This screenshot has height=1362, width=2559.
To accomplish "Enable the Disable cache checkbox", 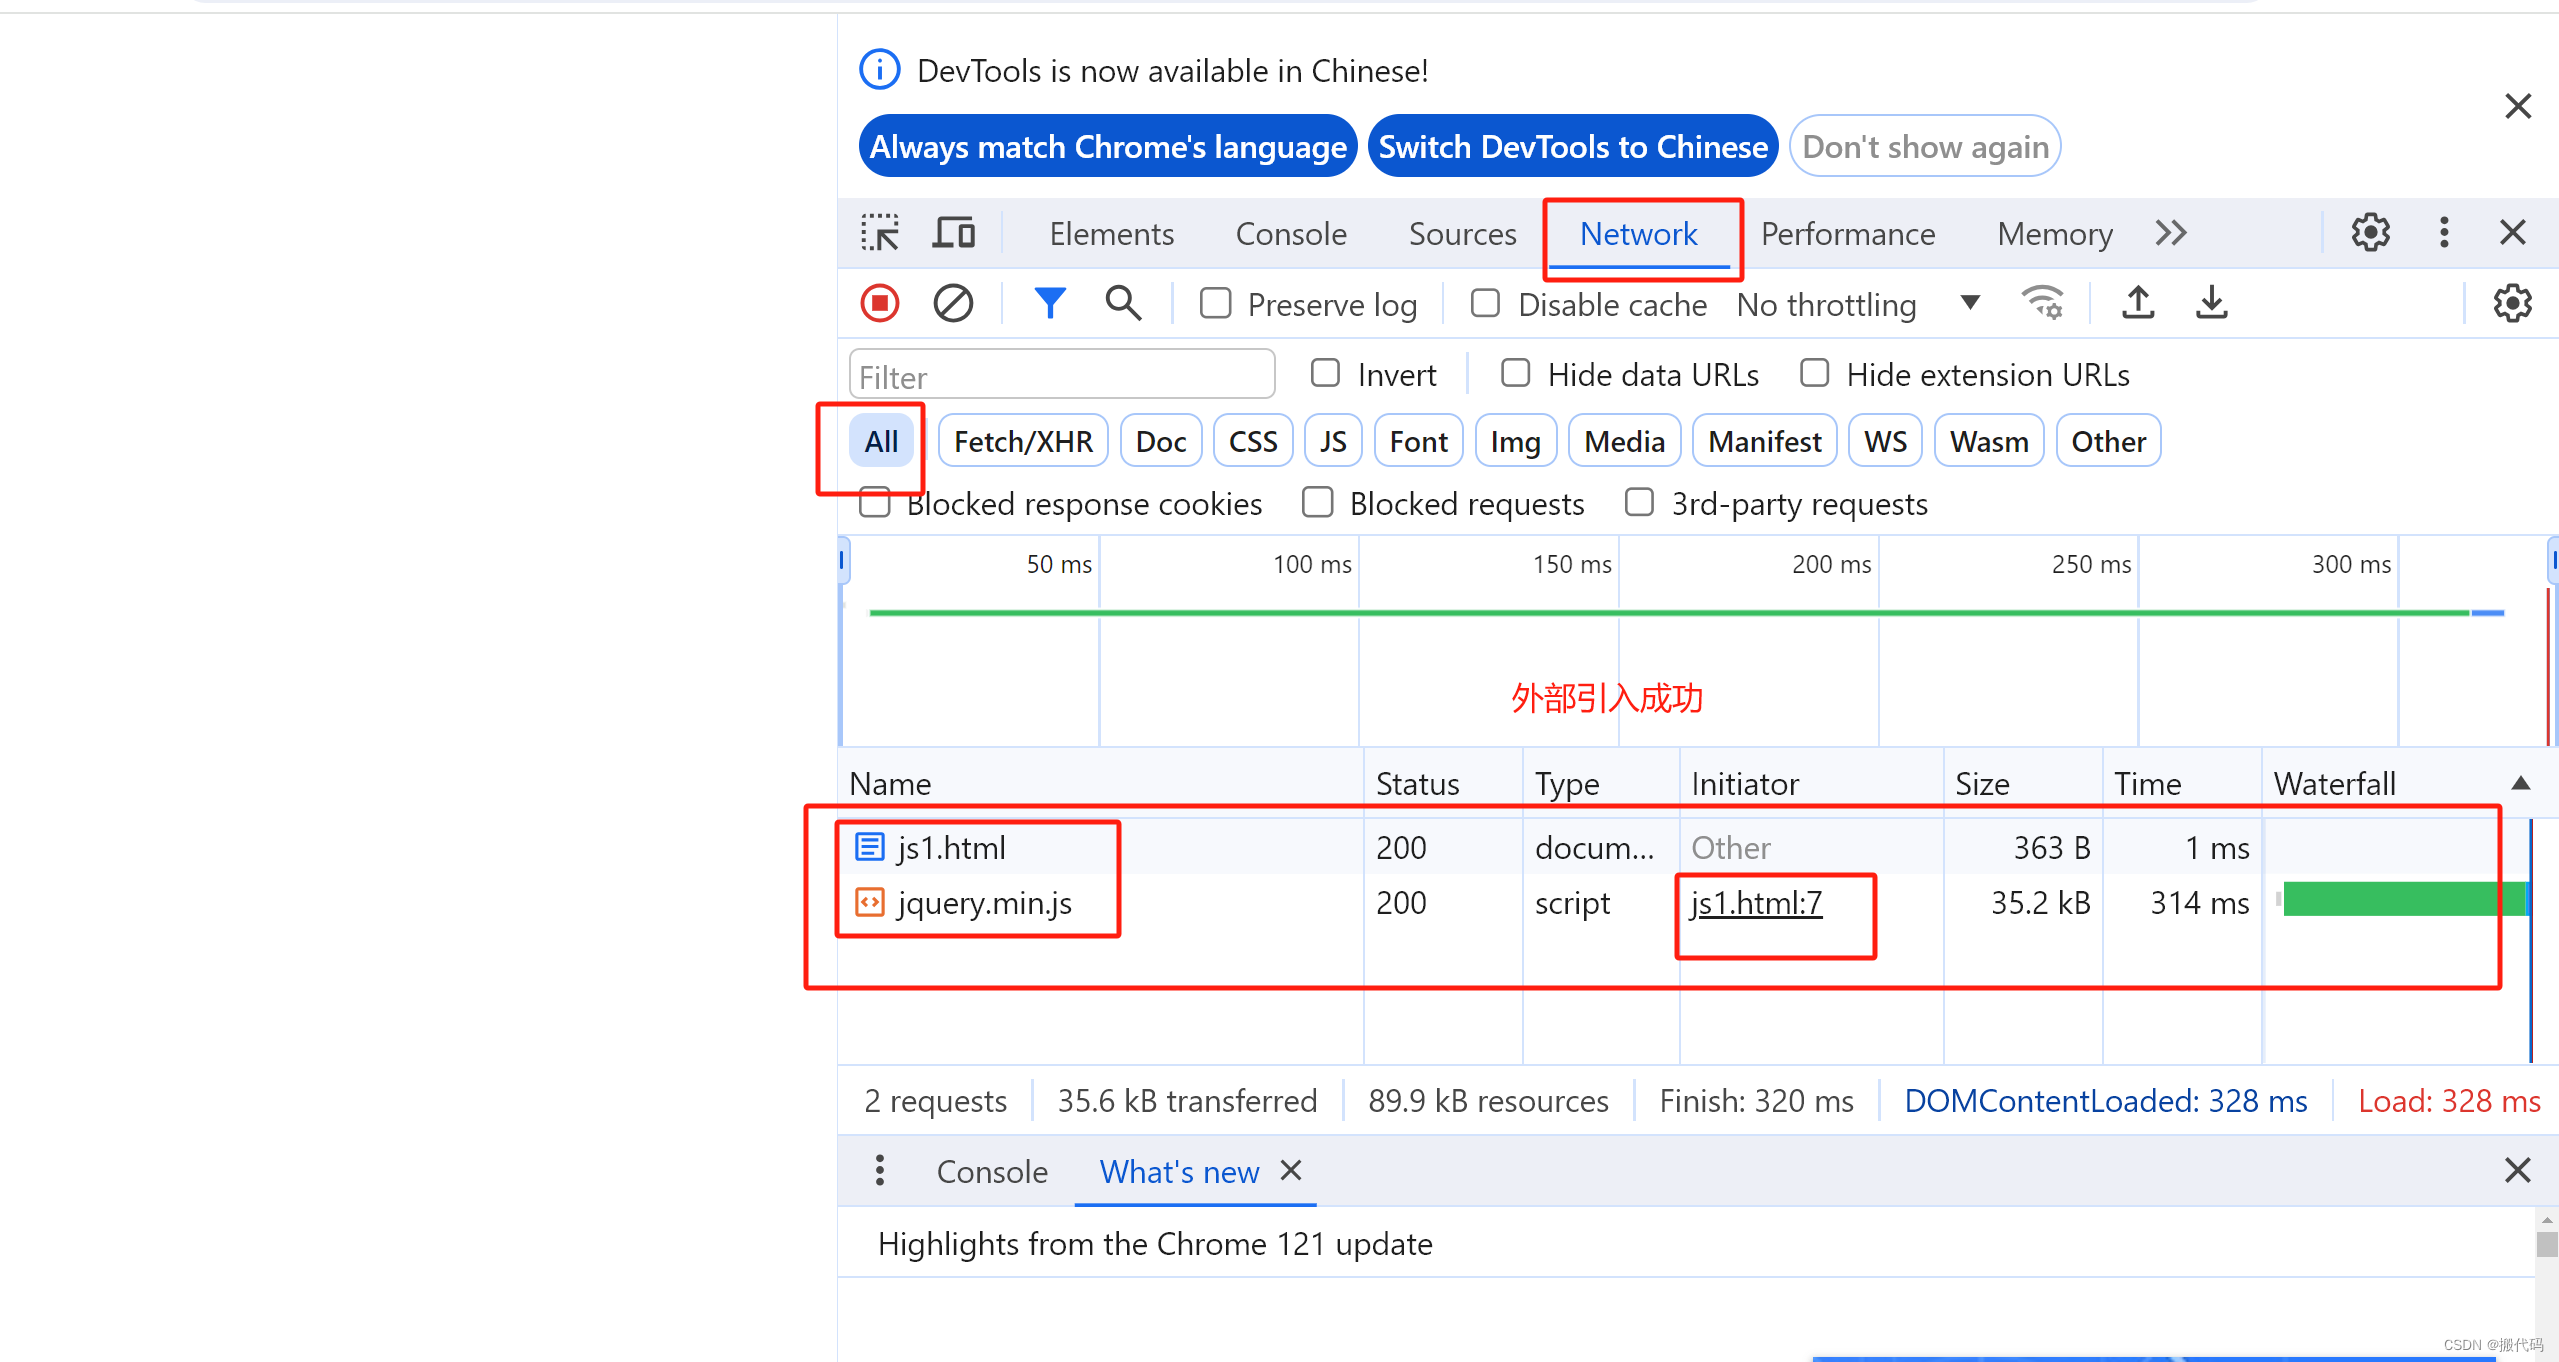I will pos(1484,305).
